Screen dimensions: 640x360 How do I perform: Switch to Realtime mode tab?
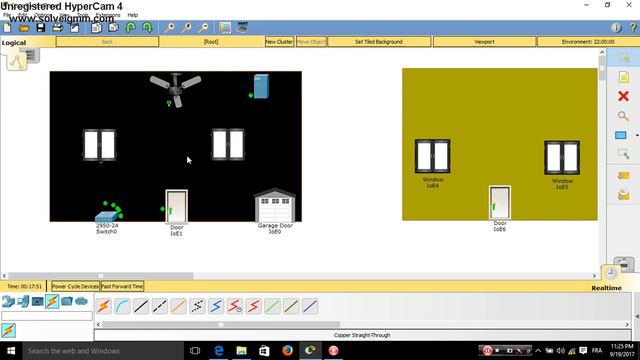click(607, 288)
